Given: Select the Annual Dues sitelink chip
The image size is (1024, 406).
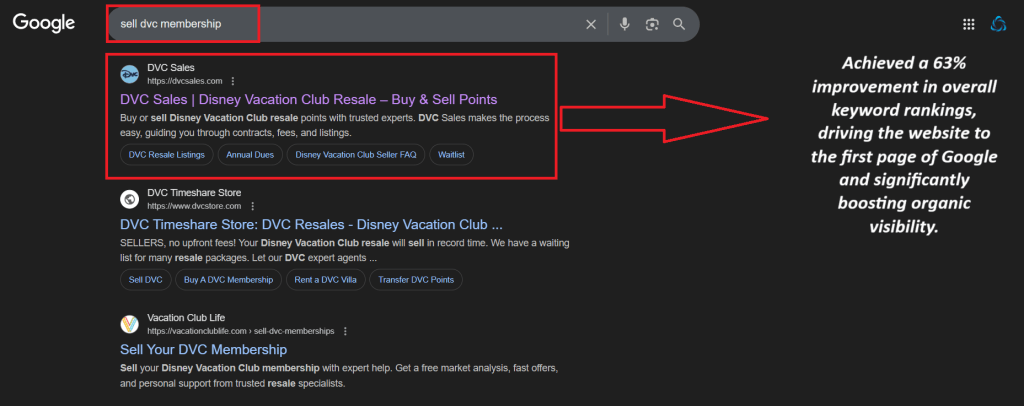Looking at the screenshot, I should (x=250, y=154).
